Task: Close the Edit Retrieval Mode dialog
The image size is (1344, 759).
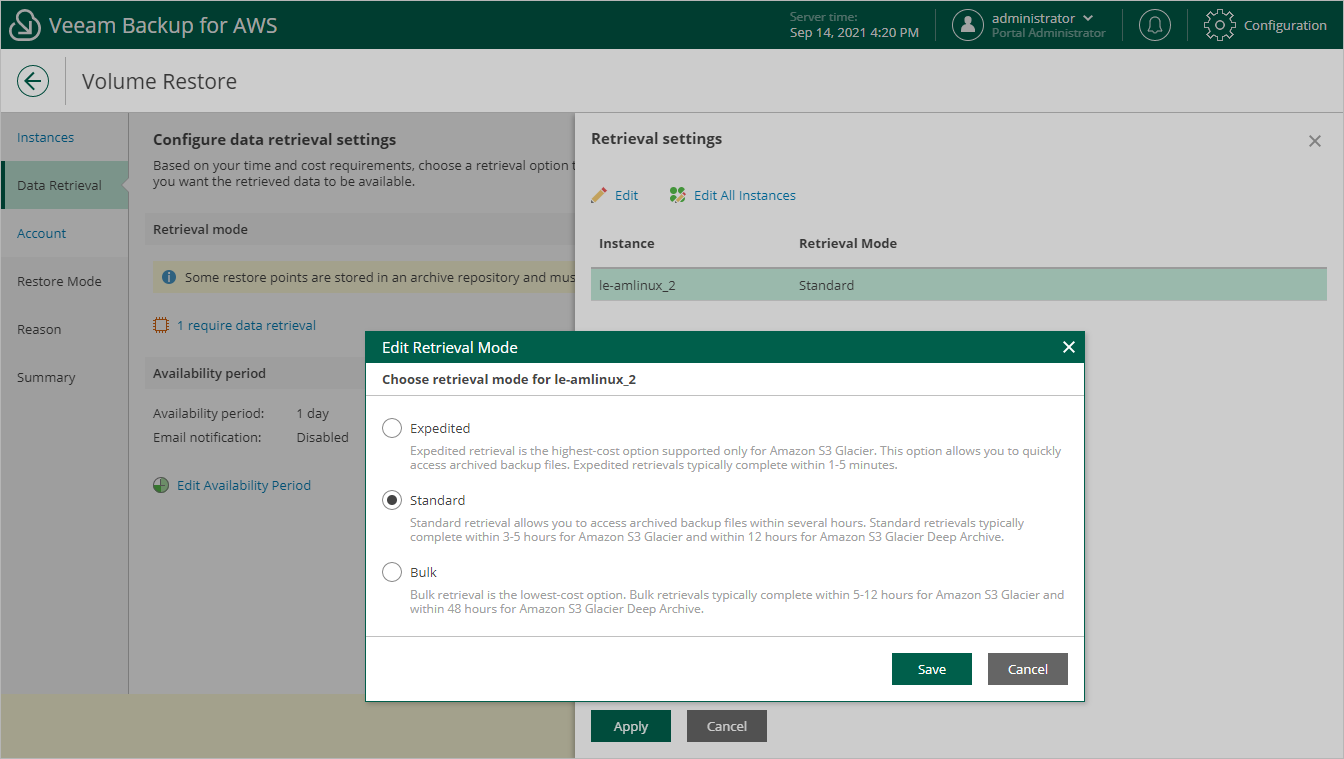Action: click(x=1068, y=347)
